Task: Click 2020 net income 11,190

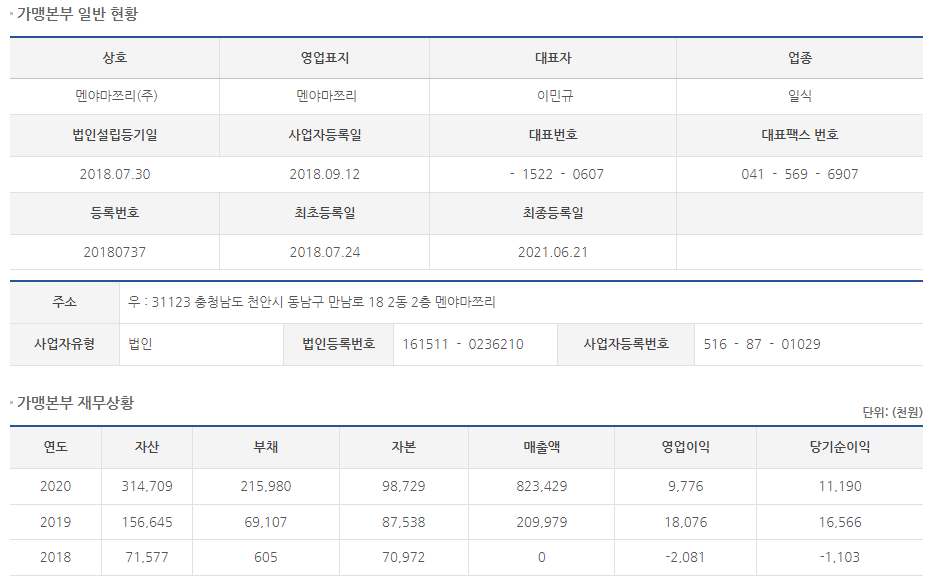Action: [840, 487]
